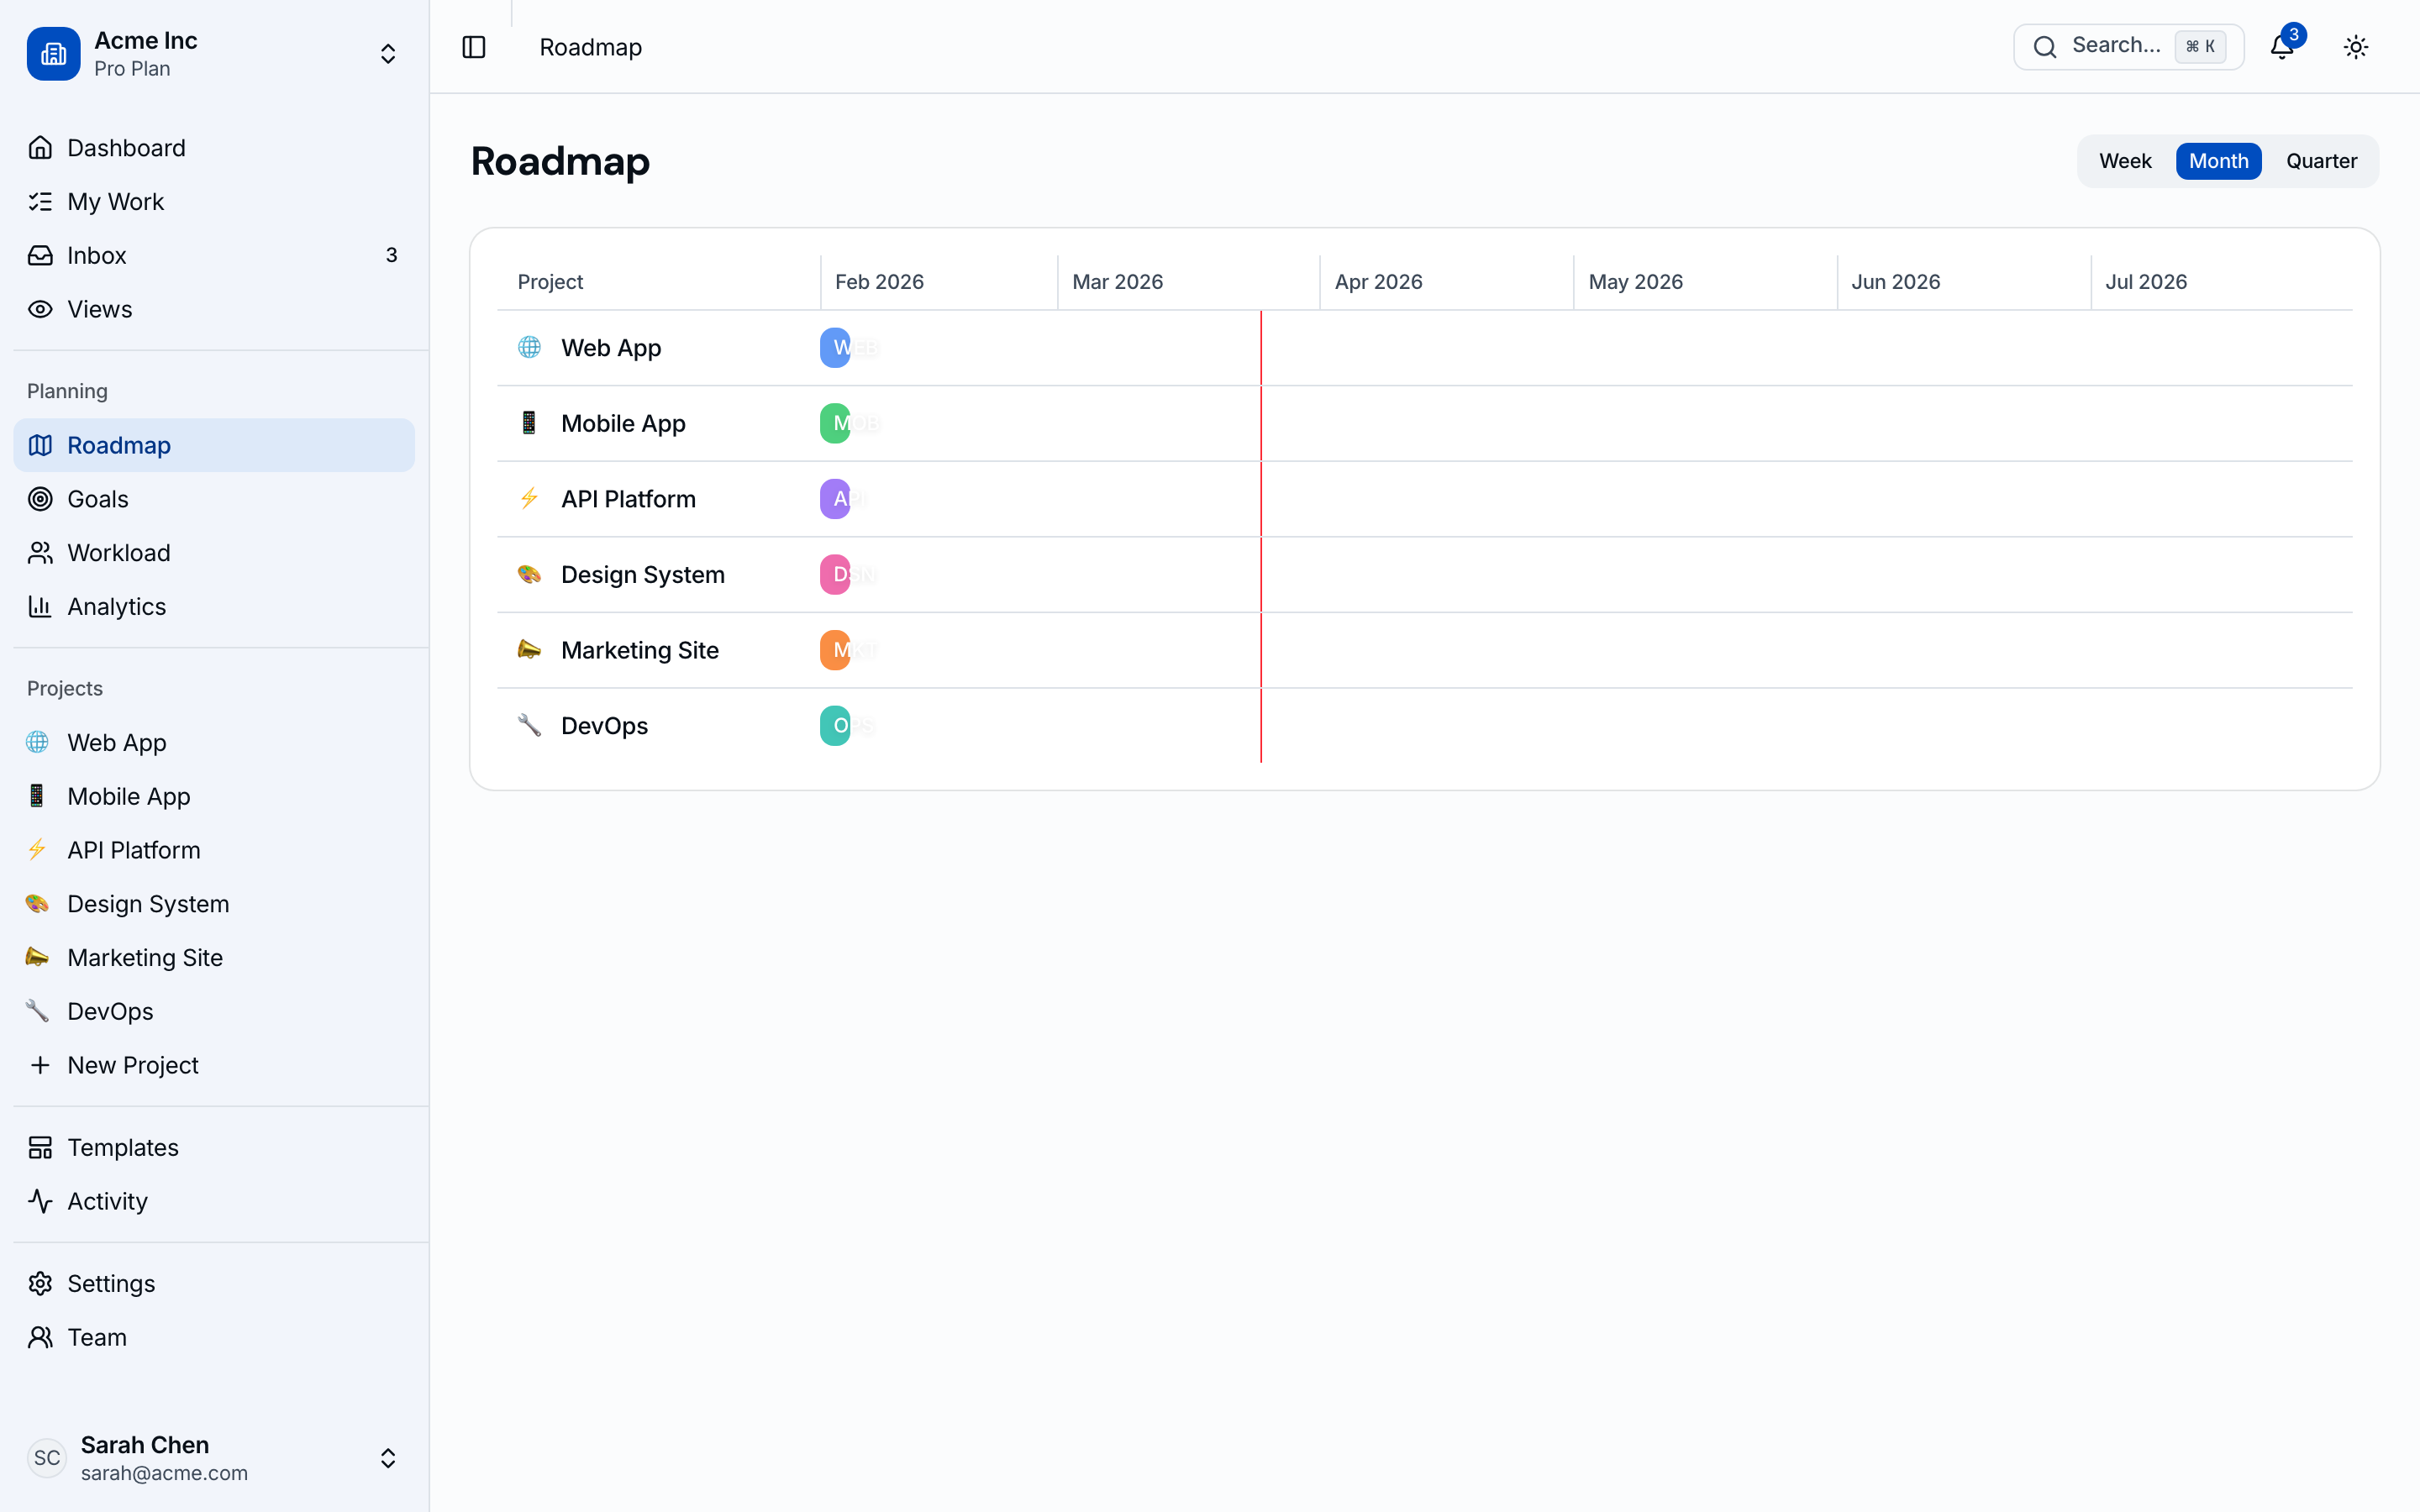Select the Roadmap icon in Planning section
Image resolution: width=2420 pixels, height=1512 pixels.
(x=41, y=445)
